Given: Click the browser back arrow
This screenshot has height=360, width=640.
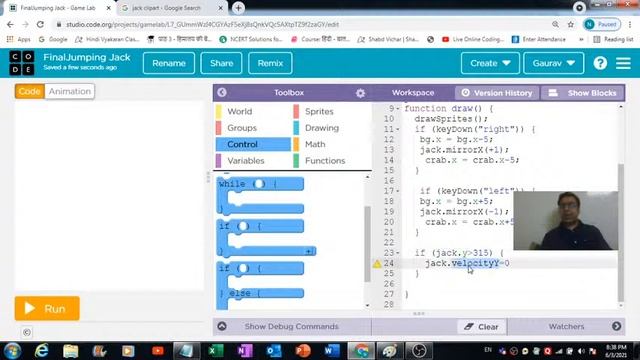Looking at the screenshot, I should pyautogui.click(x=10, y=24).
